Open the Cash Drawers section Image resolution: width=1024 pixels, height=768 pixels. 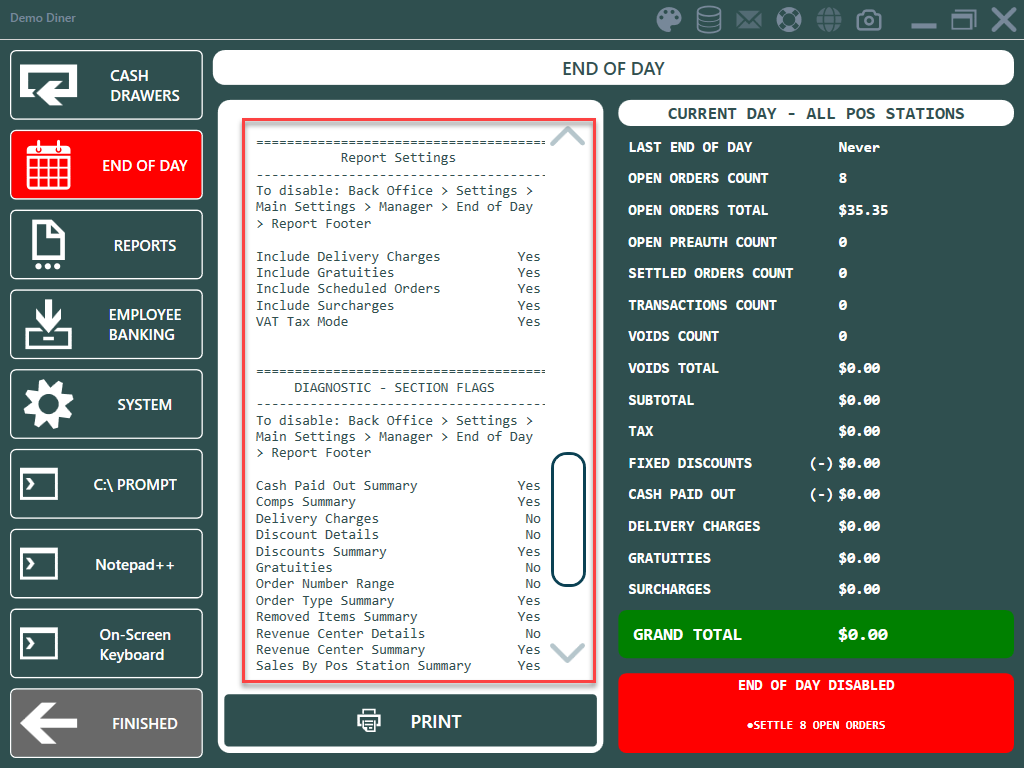106,86
